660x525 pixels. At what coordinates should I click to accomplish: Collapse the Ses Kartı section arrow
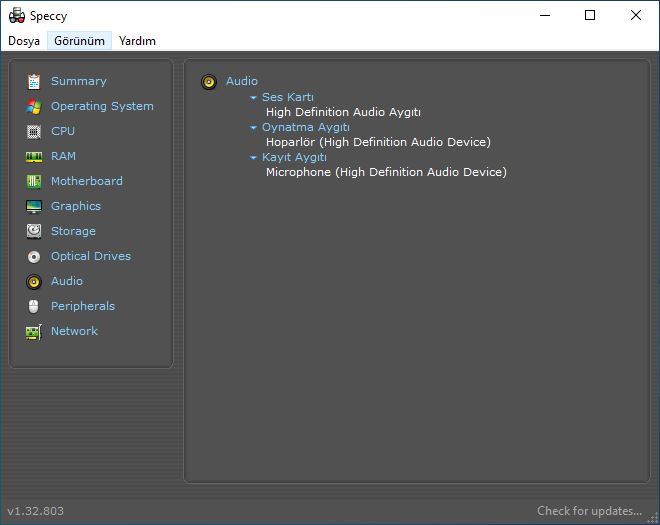coord(253,98)
